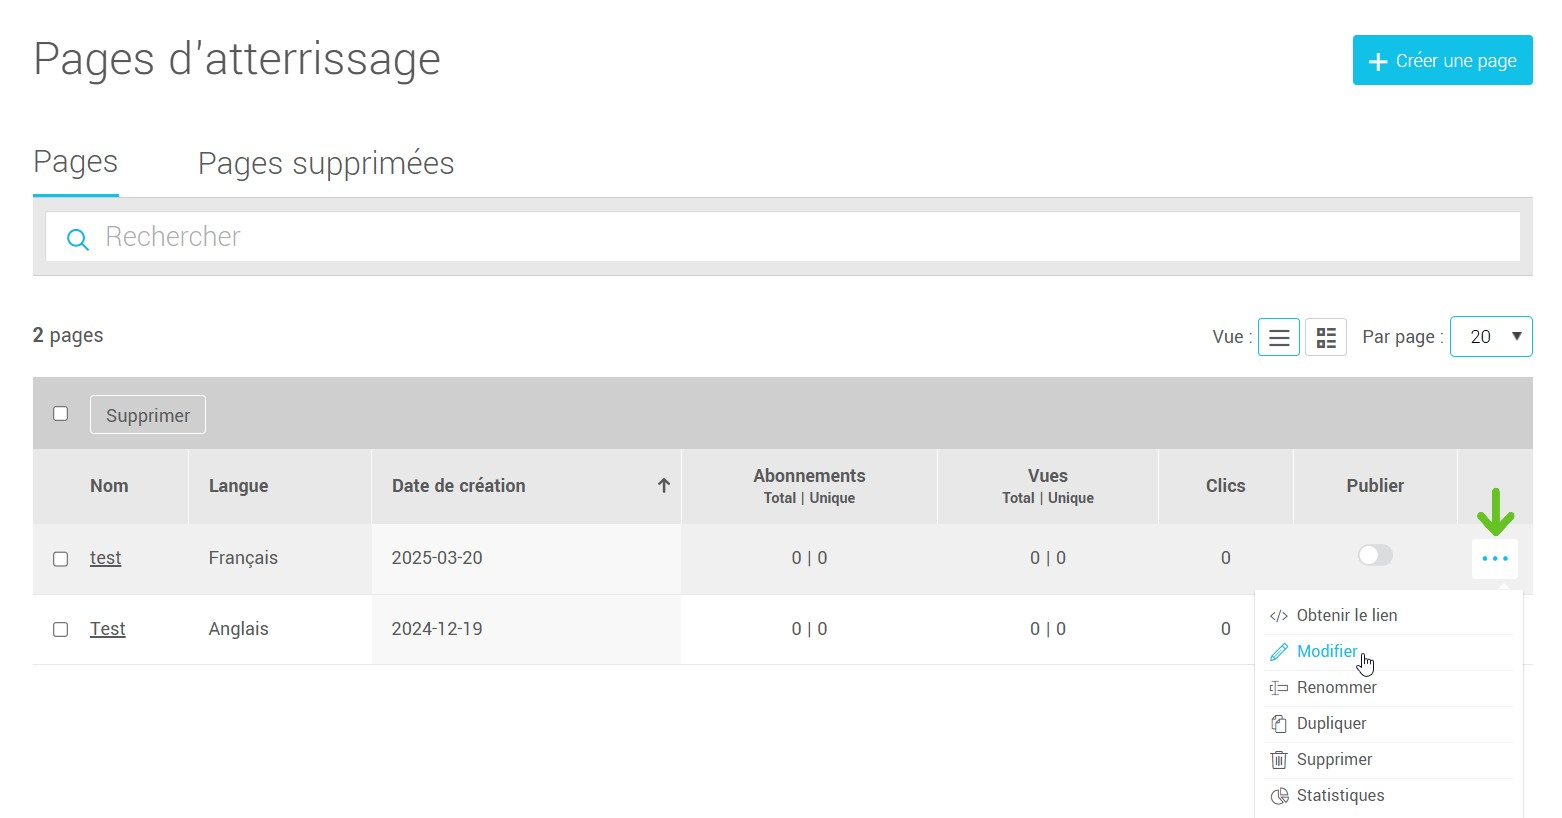The height and width of the screenshot is (818, 1562).
Task: Switch to grid view icon
Action: pos(1325,338)
